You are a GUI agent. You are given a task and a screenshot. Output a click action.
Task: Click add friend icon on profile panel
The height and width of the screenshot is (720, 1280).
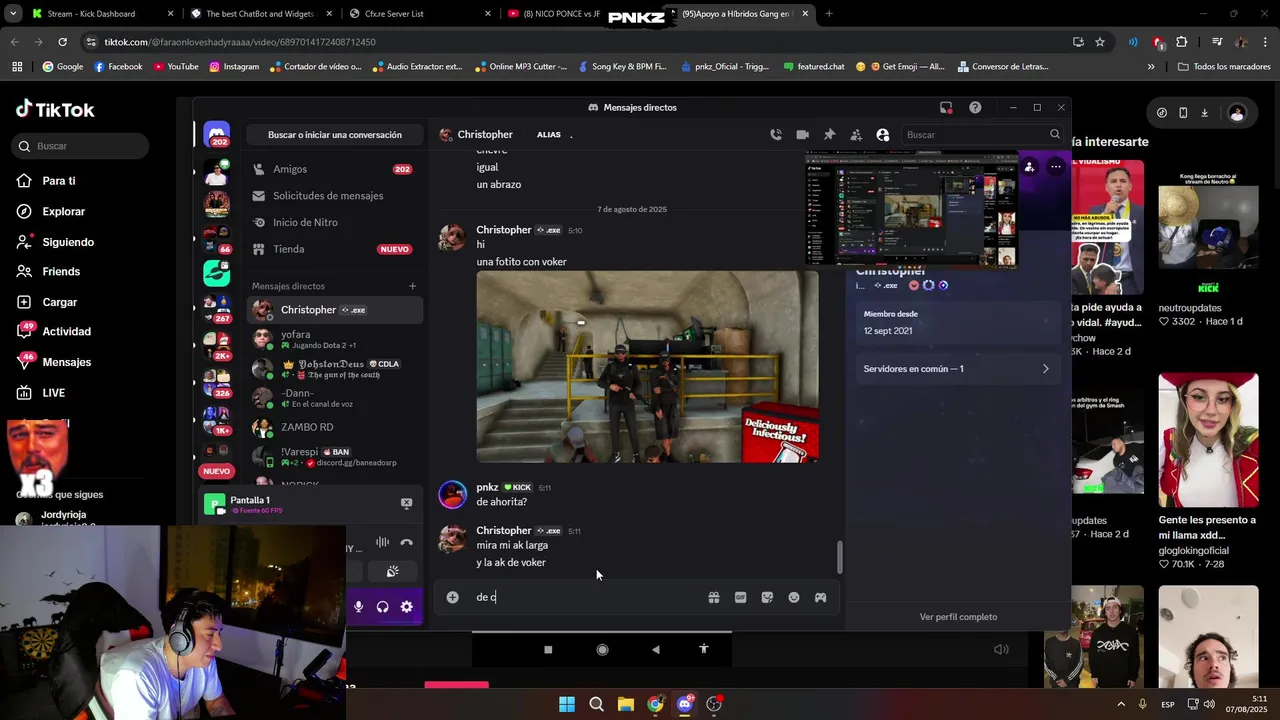[x=1029, y=167]
